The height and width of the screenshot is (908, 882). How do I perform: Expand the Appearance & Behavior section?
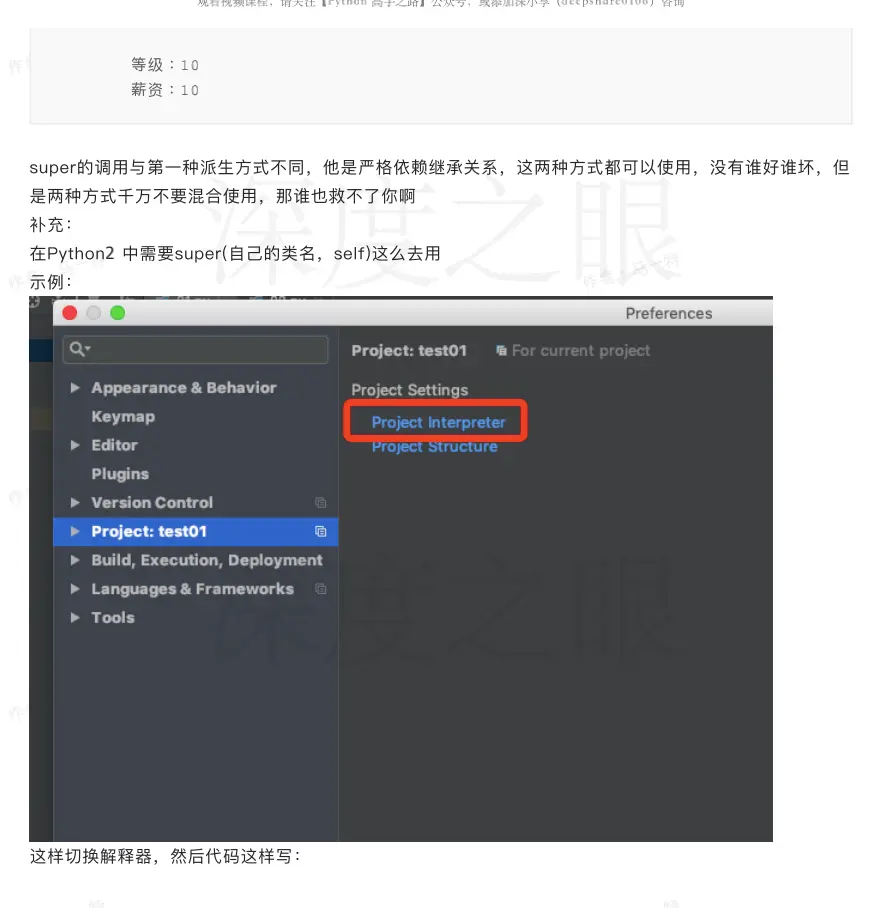(x=75, y=387)
